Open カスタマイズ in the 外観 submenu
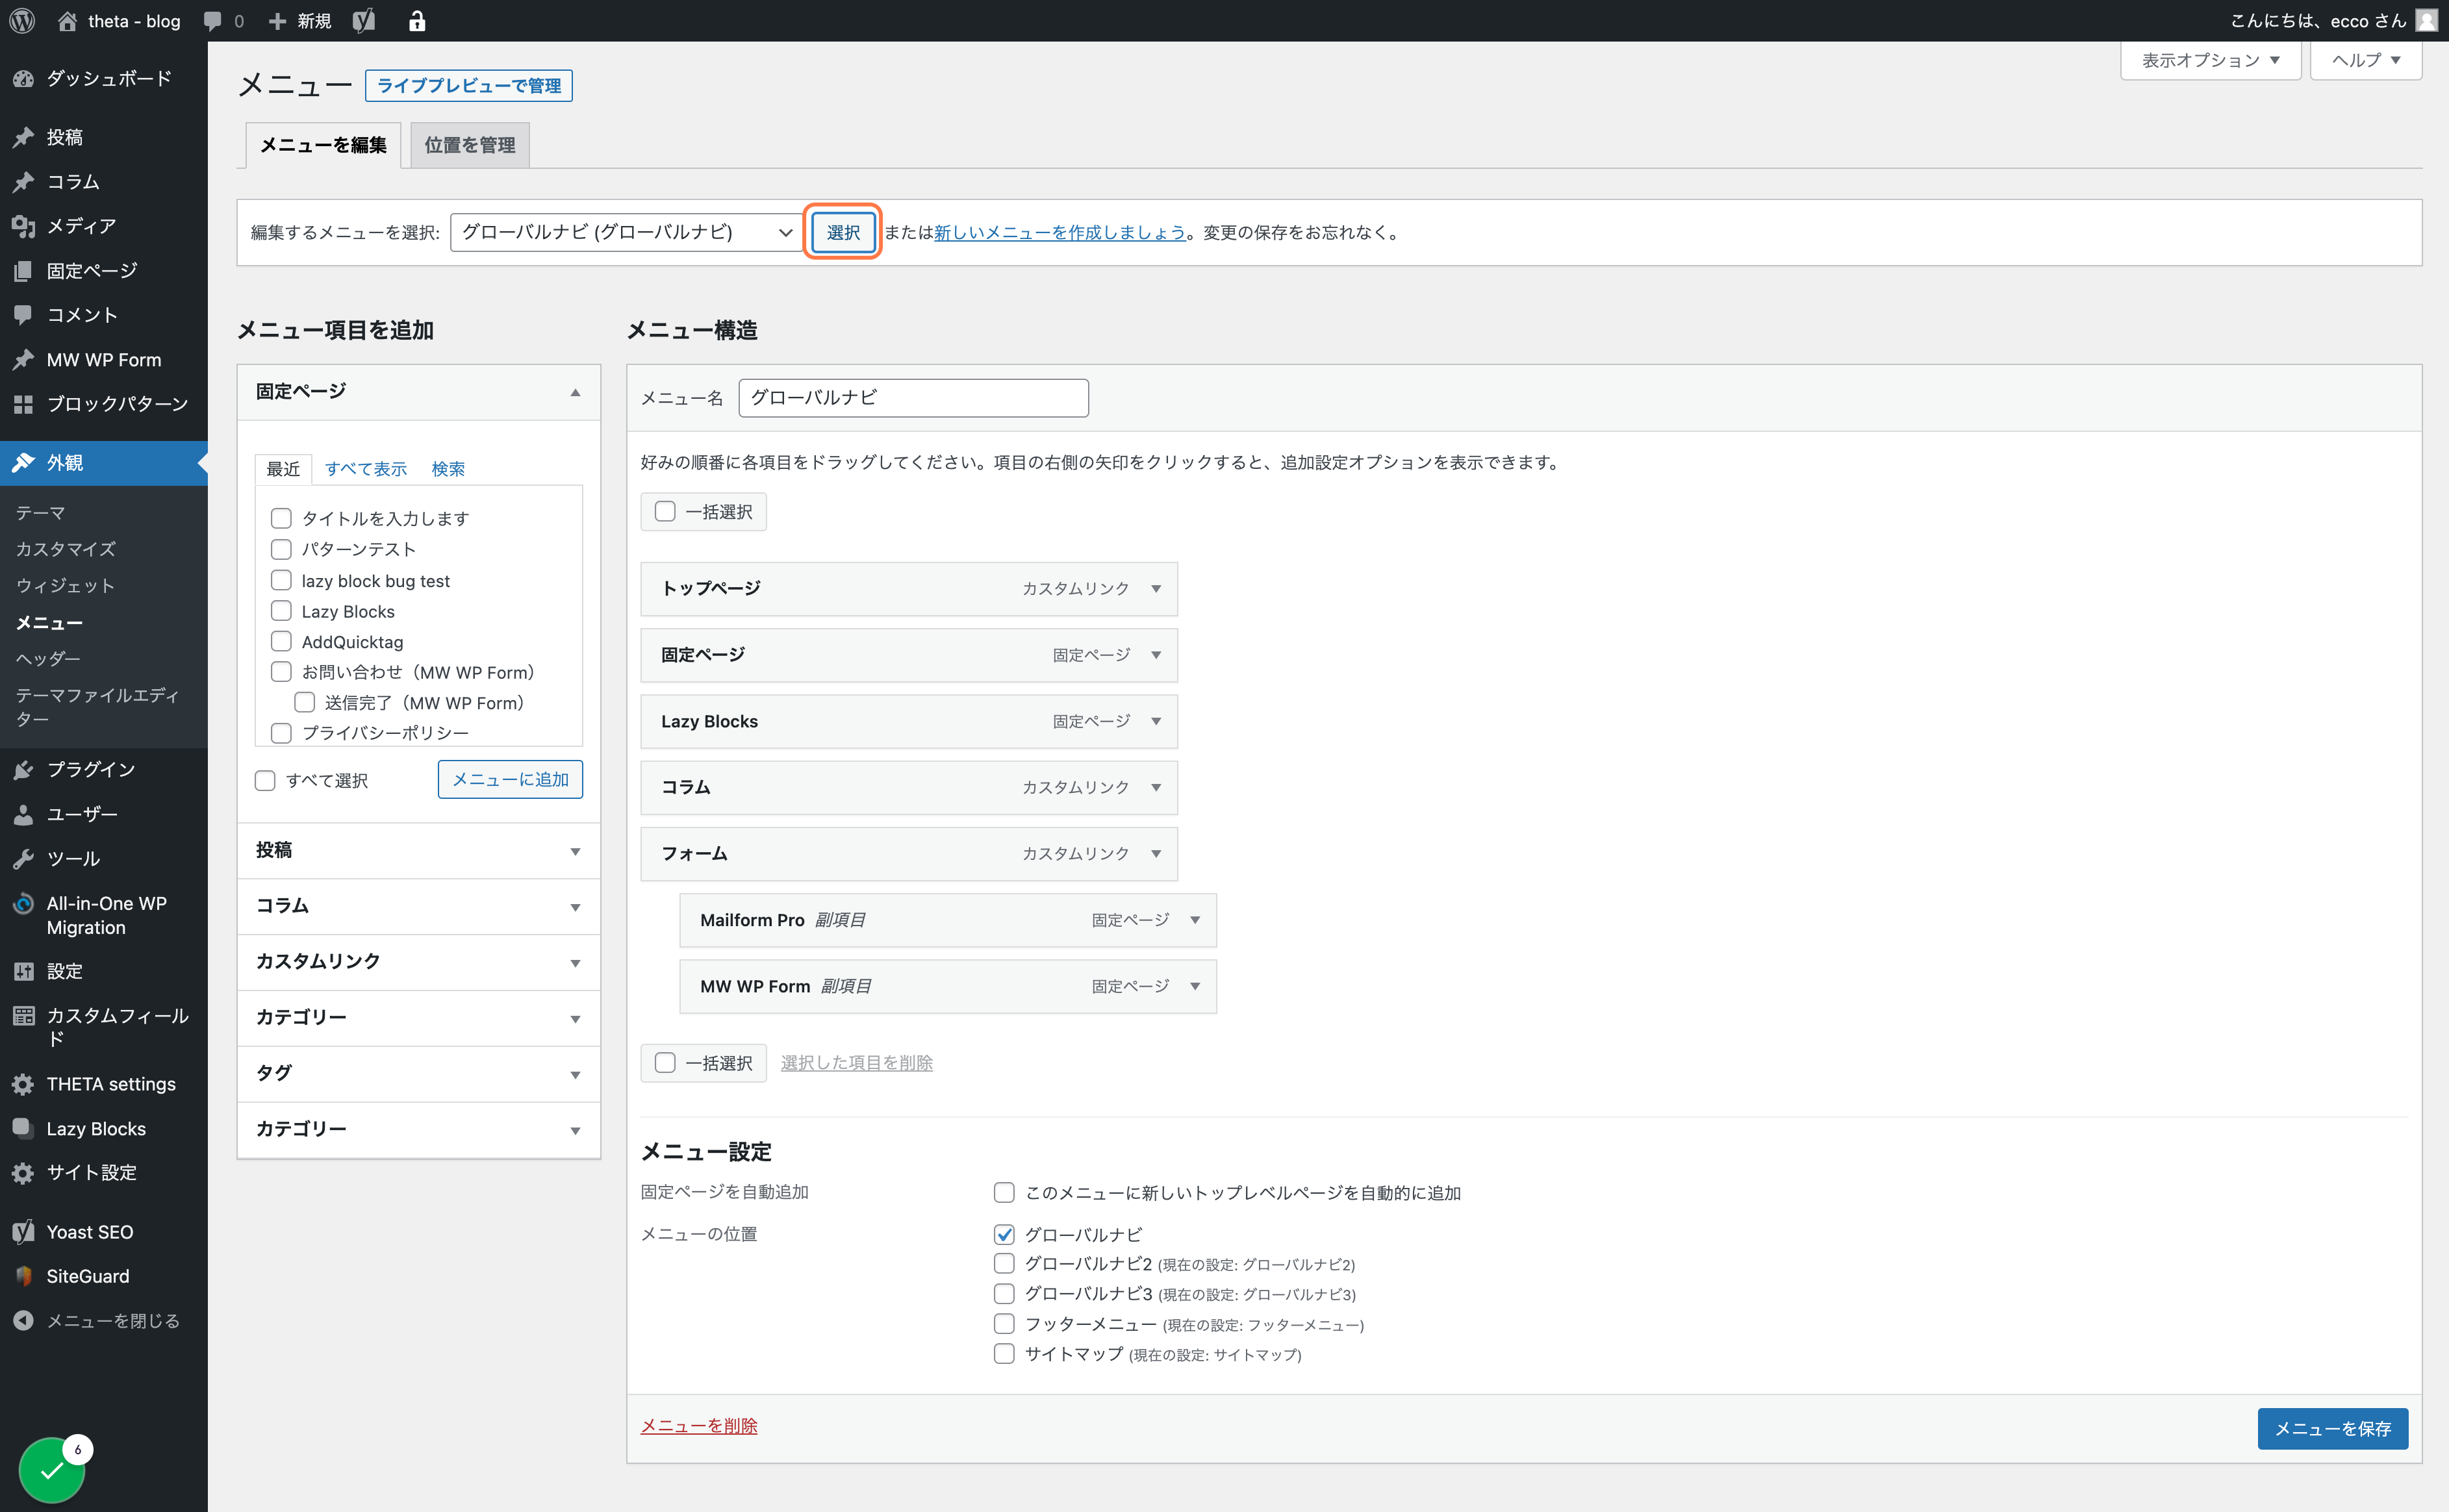The height and width of the screenshot is (1512, 2449). pos(66,549)
